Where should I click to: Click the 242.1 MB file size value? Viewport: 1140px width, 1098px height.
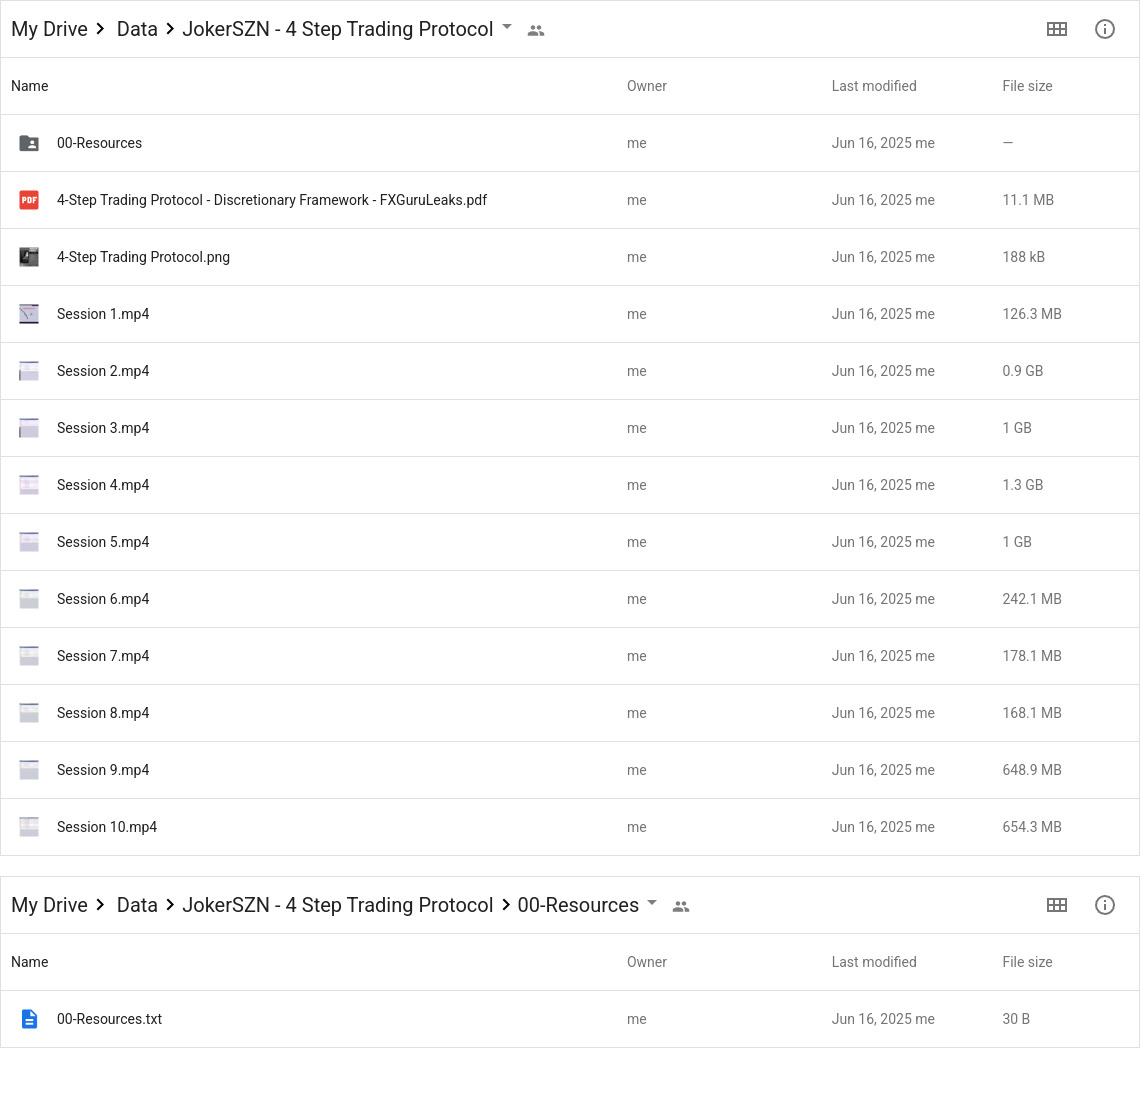1032,599
